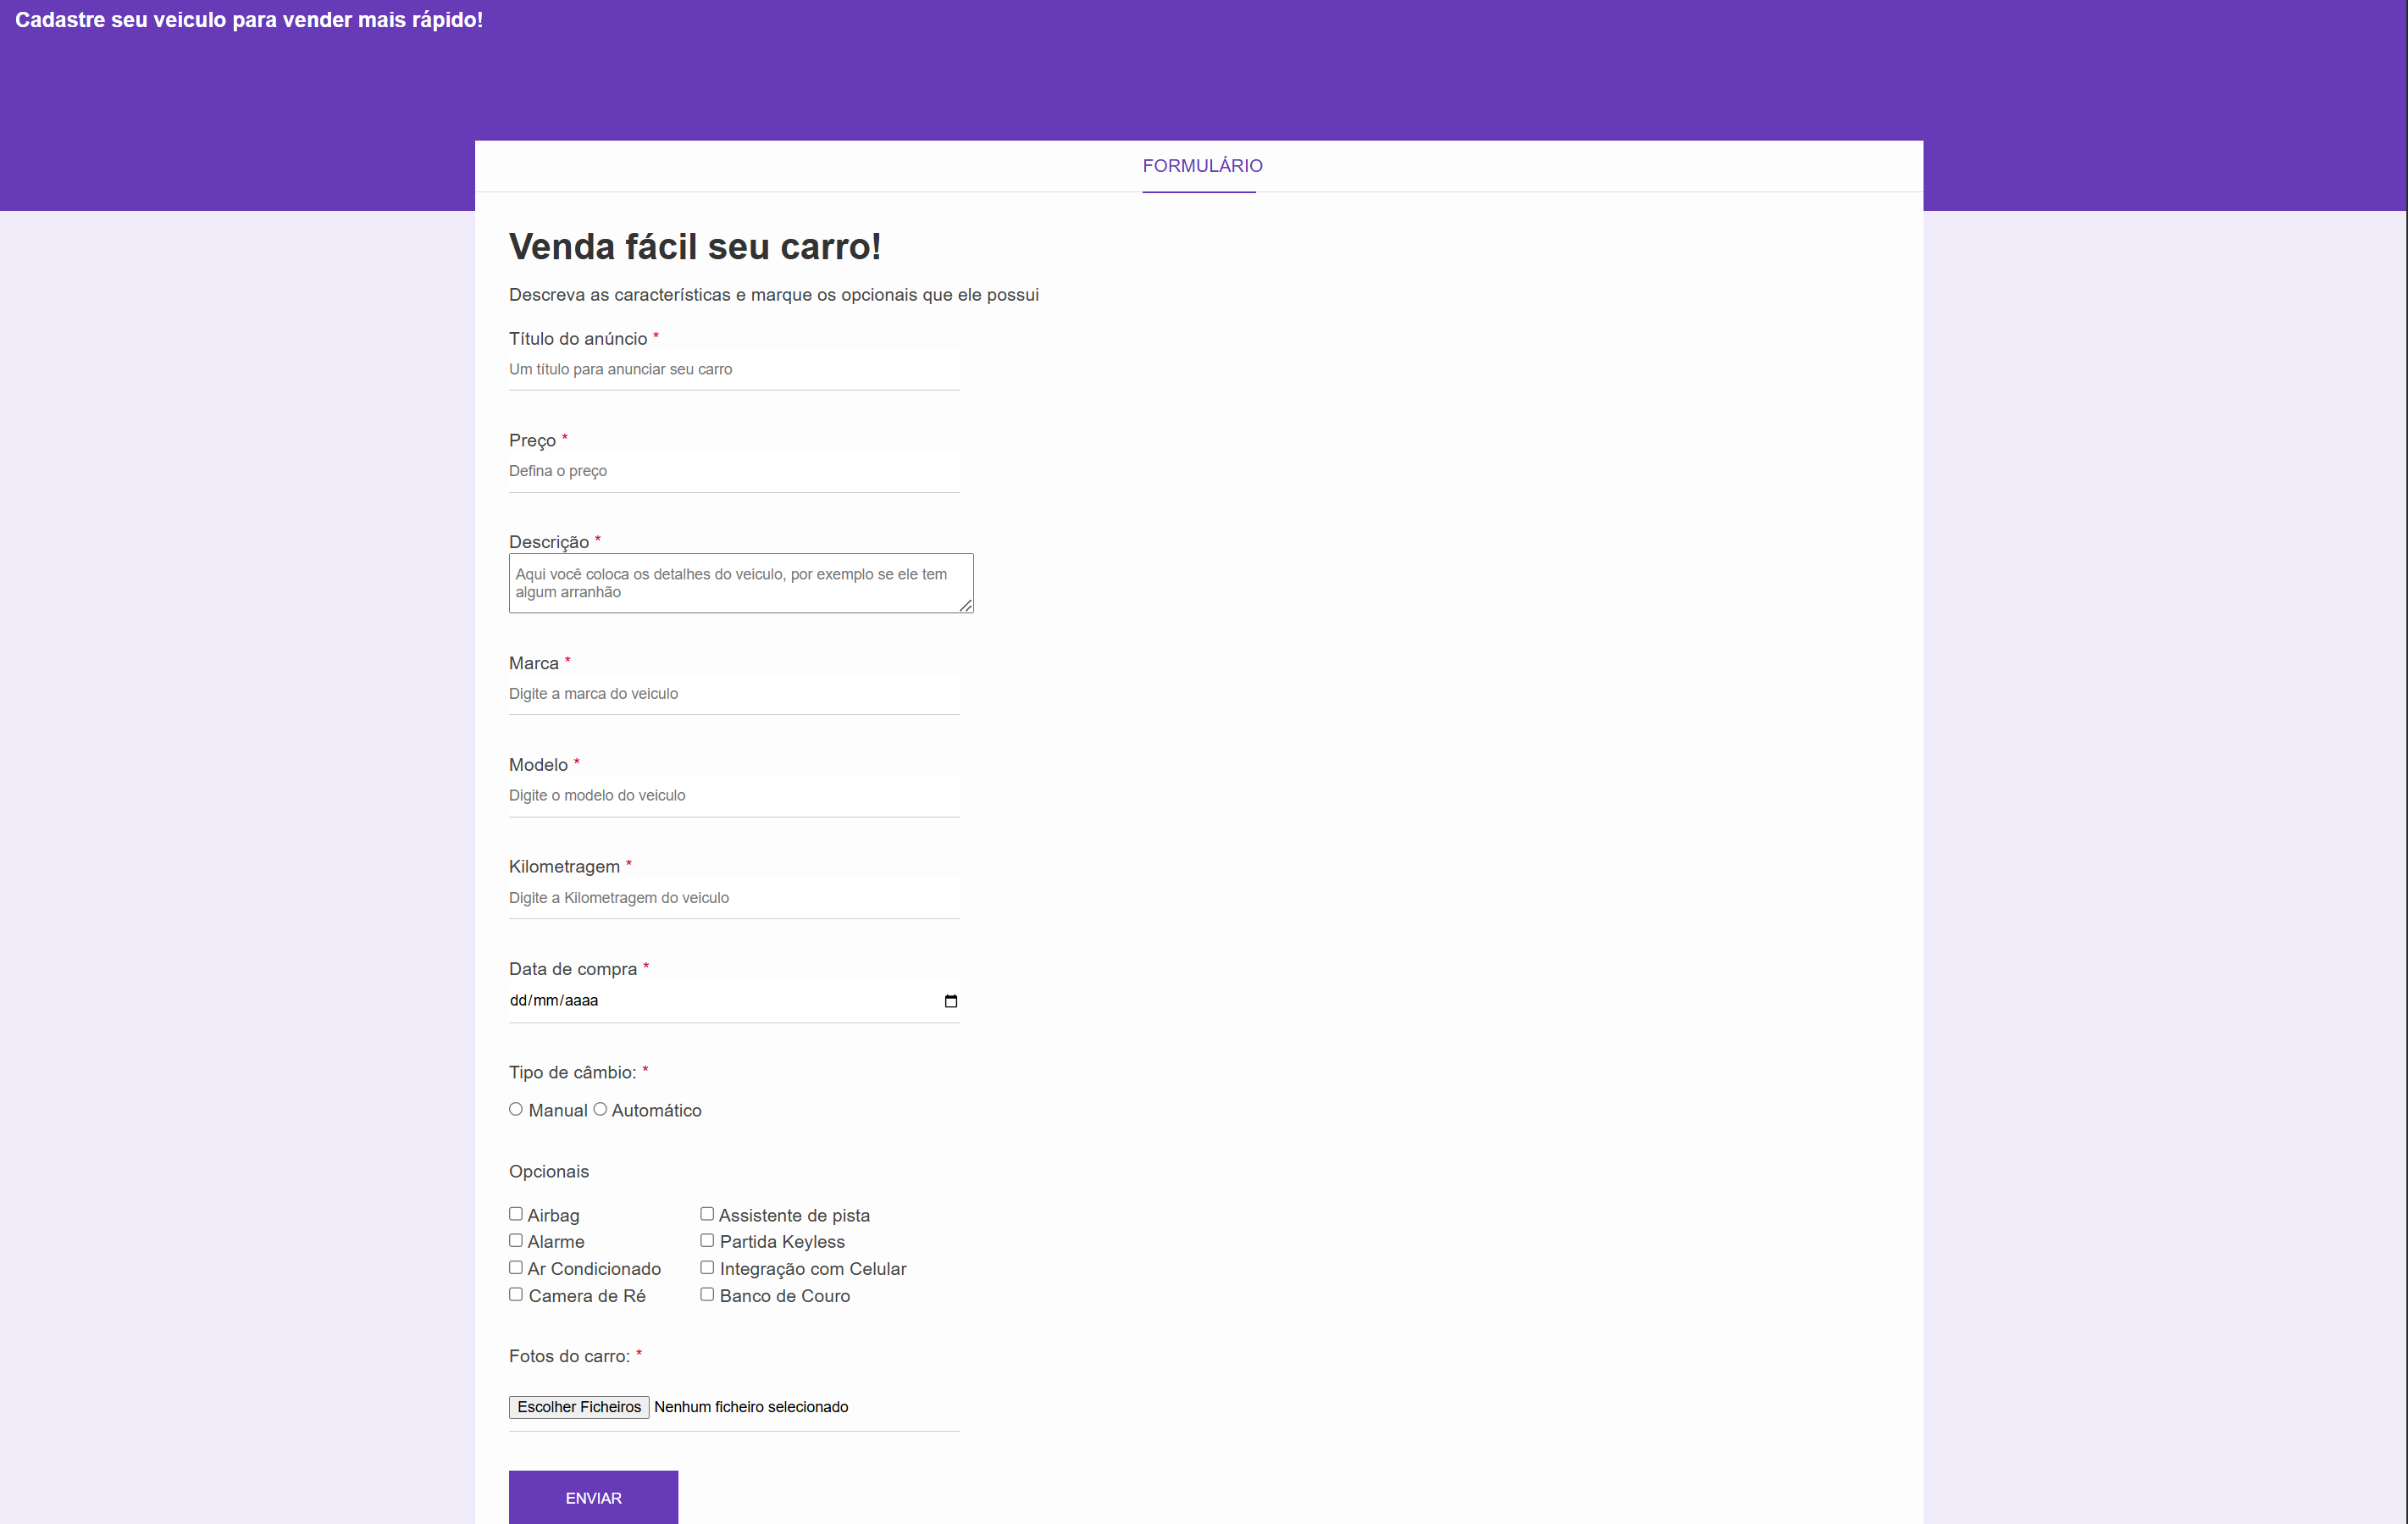Focus the Título do anúncio field
Image resolution: width=2408 pixels, height=1524 pixels.
pos(733,370)
